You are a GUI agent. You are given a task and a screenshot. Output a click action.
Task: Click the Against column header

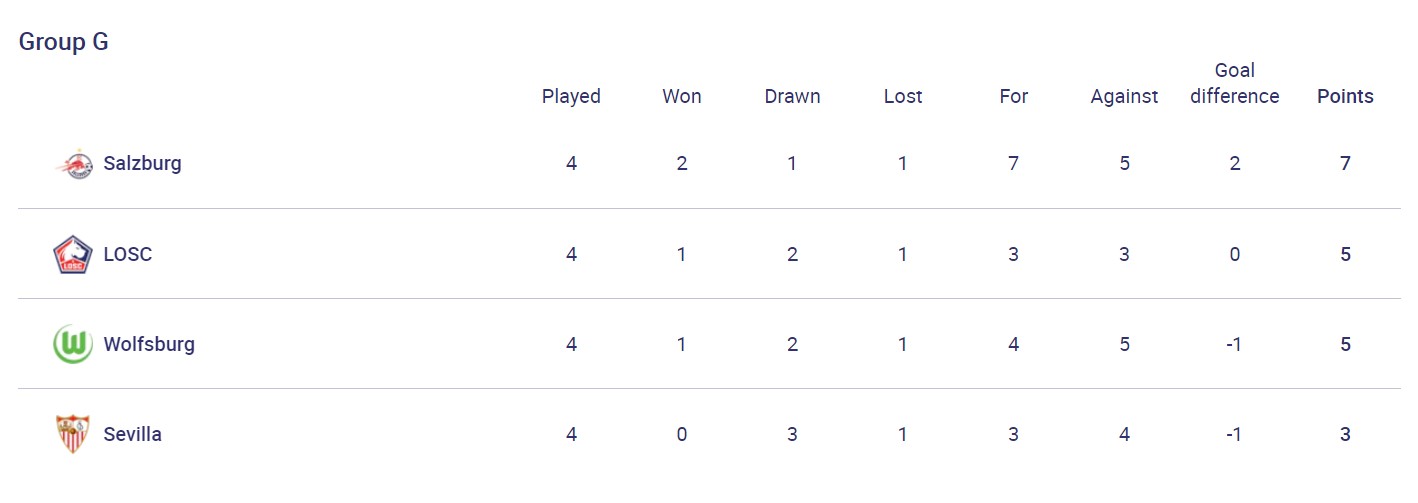[x=1124, y=97]
